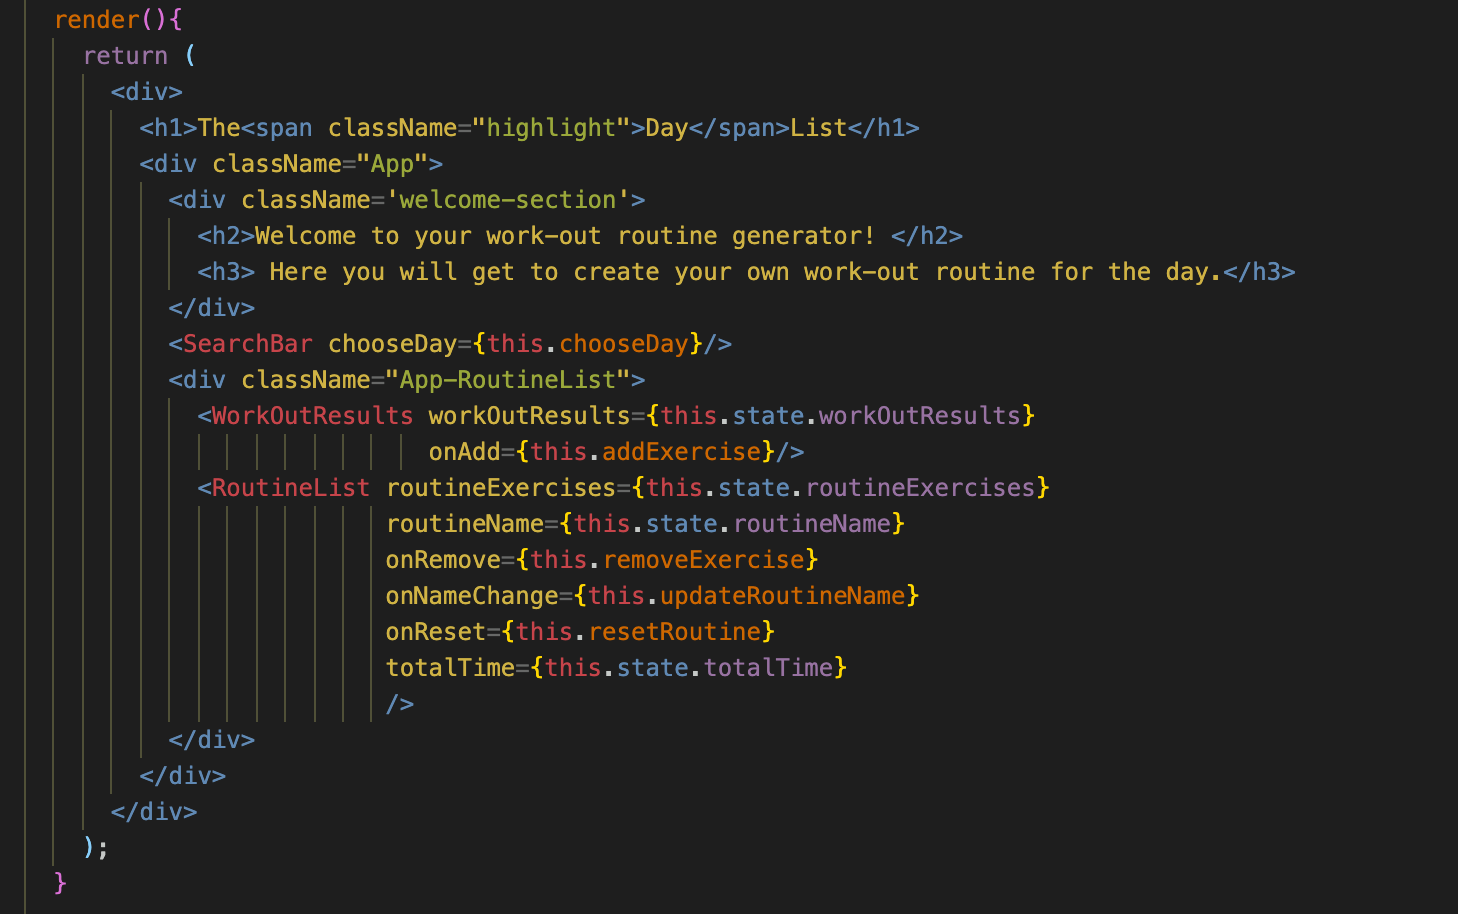Viewport: 1458px width, 914px height.
Task: Click the 'onNameChange' prop name
Action: (x=472, y=596)
